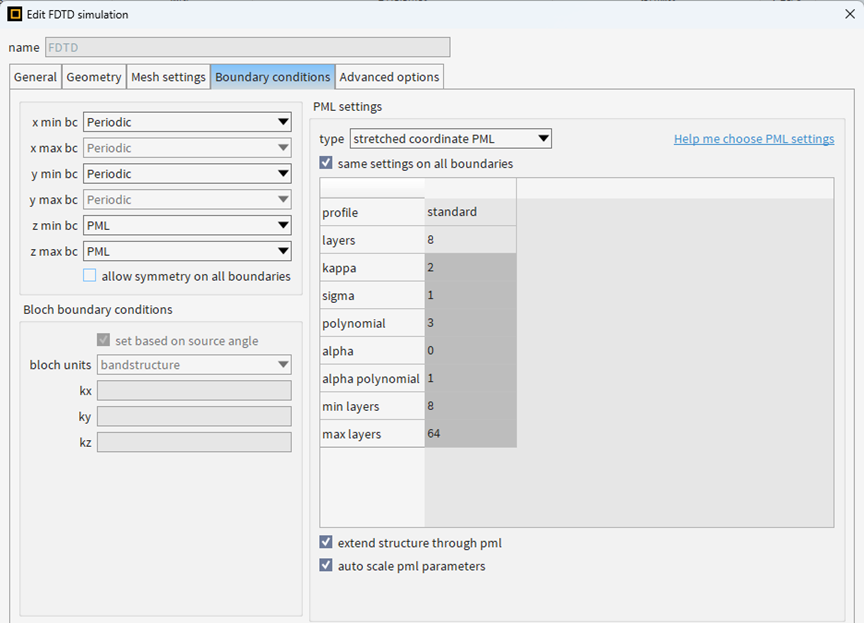
Task: Open the Geometry tab
Action: (x=94, y=77)
